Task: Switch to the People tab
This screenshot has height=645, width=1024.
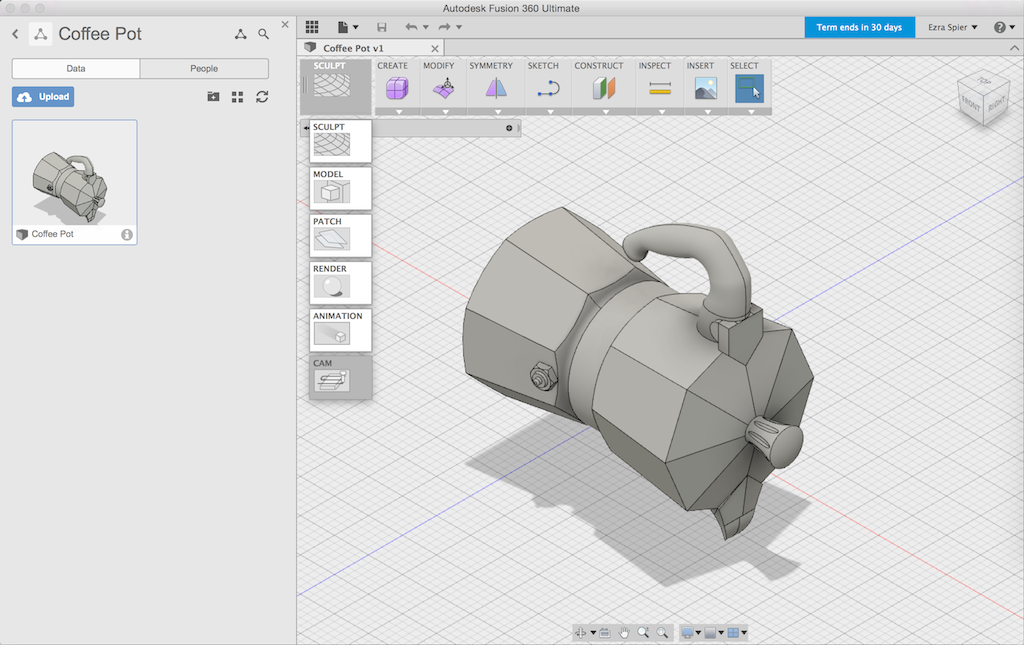Action: [204, 68]
